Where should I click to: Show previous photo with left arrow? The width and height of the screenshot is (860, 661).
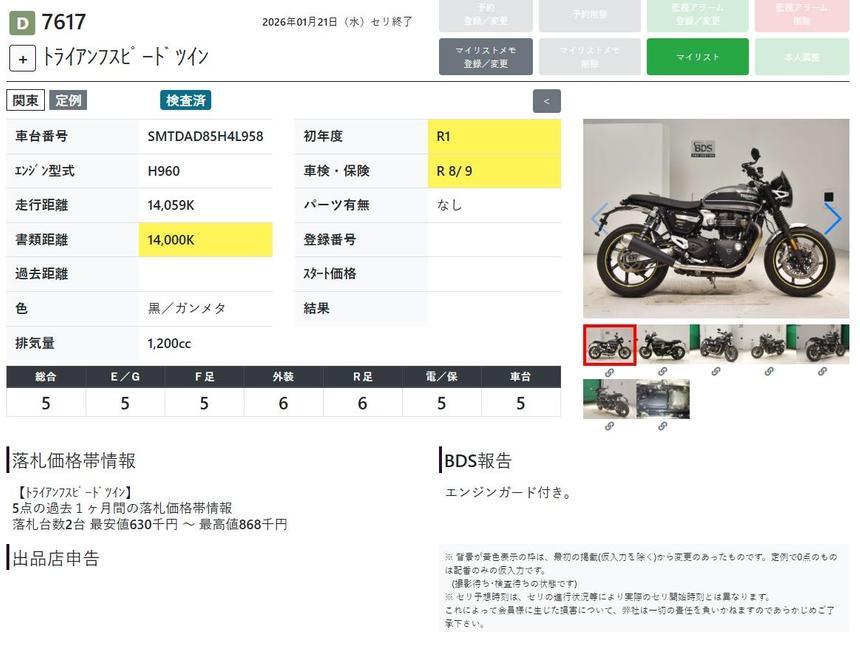(599, 219)
